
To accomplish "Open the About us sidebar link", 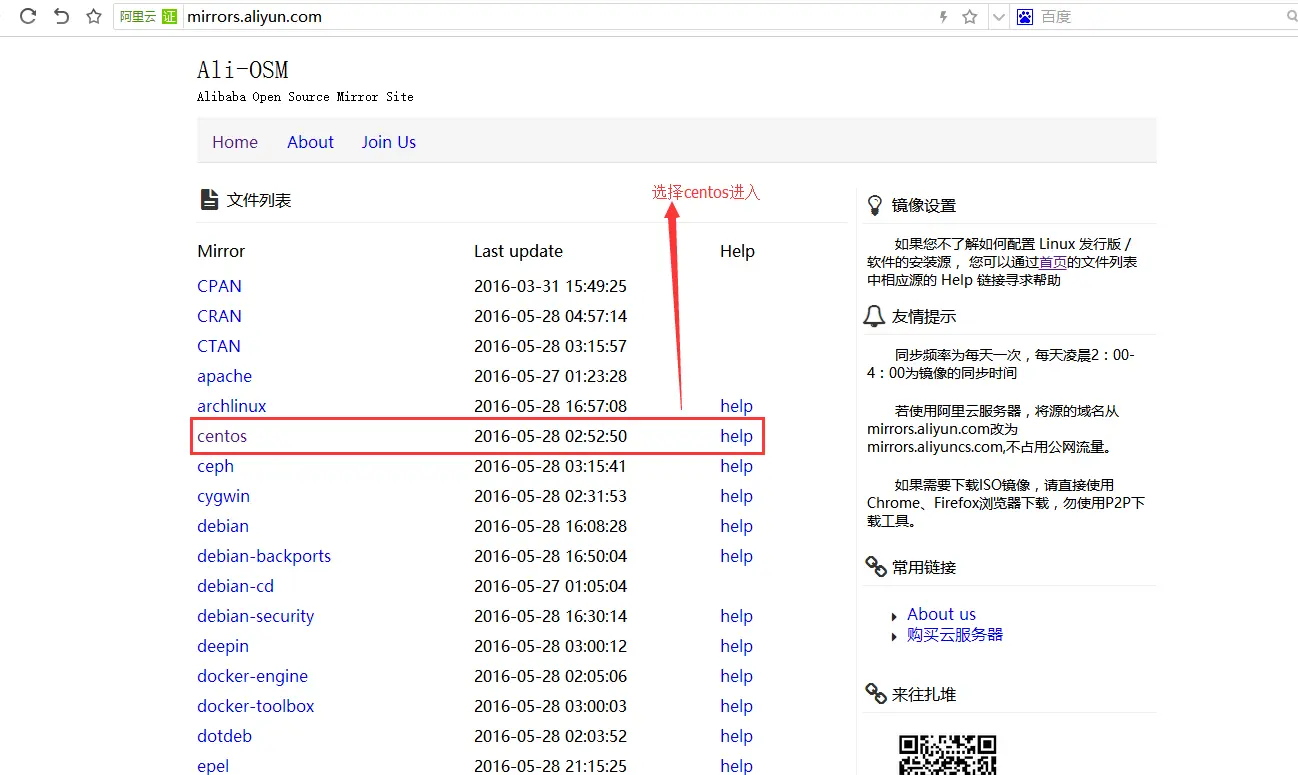I will point(941,614).
